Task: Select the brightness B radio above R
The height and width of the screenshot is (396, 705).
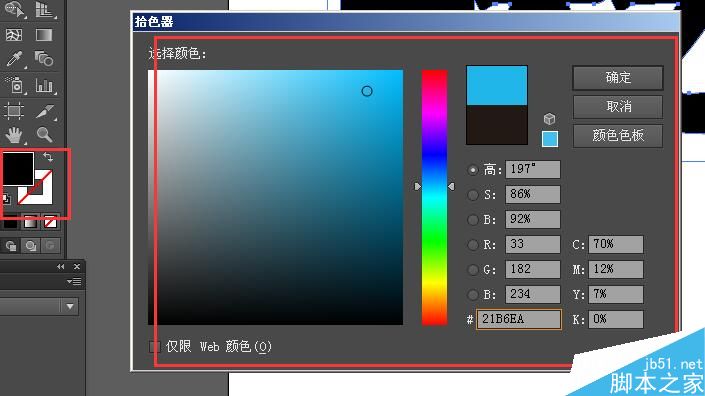Action: click(x=473, y=220)
